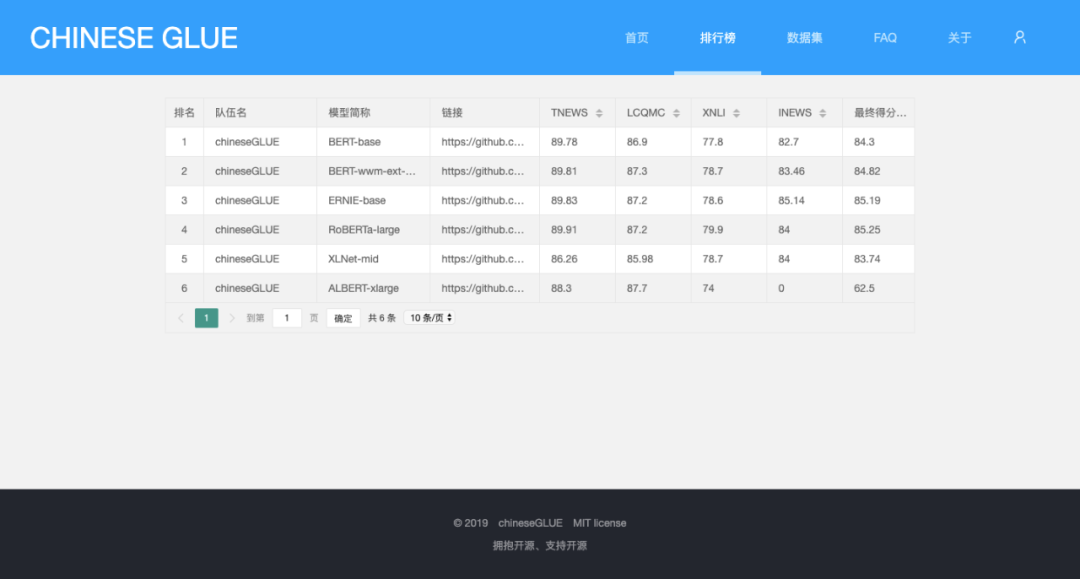Click INEWS score 85.14
The image size is (1080, 579).
click(791, 200)
